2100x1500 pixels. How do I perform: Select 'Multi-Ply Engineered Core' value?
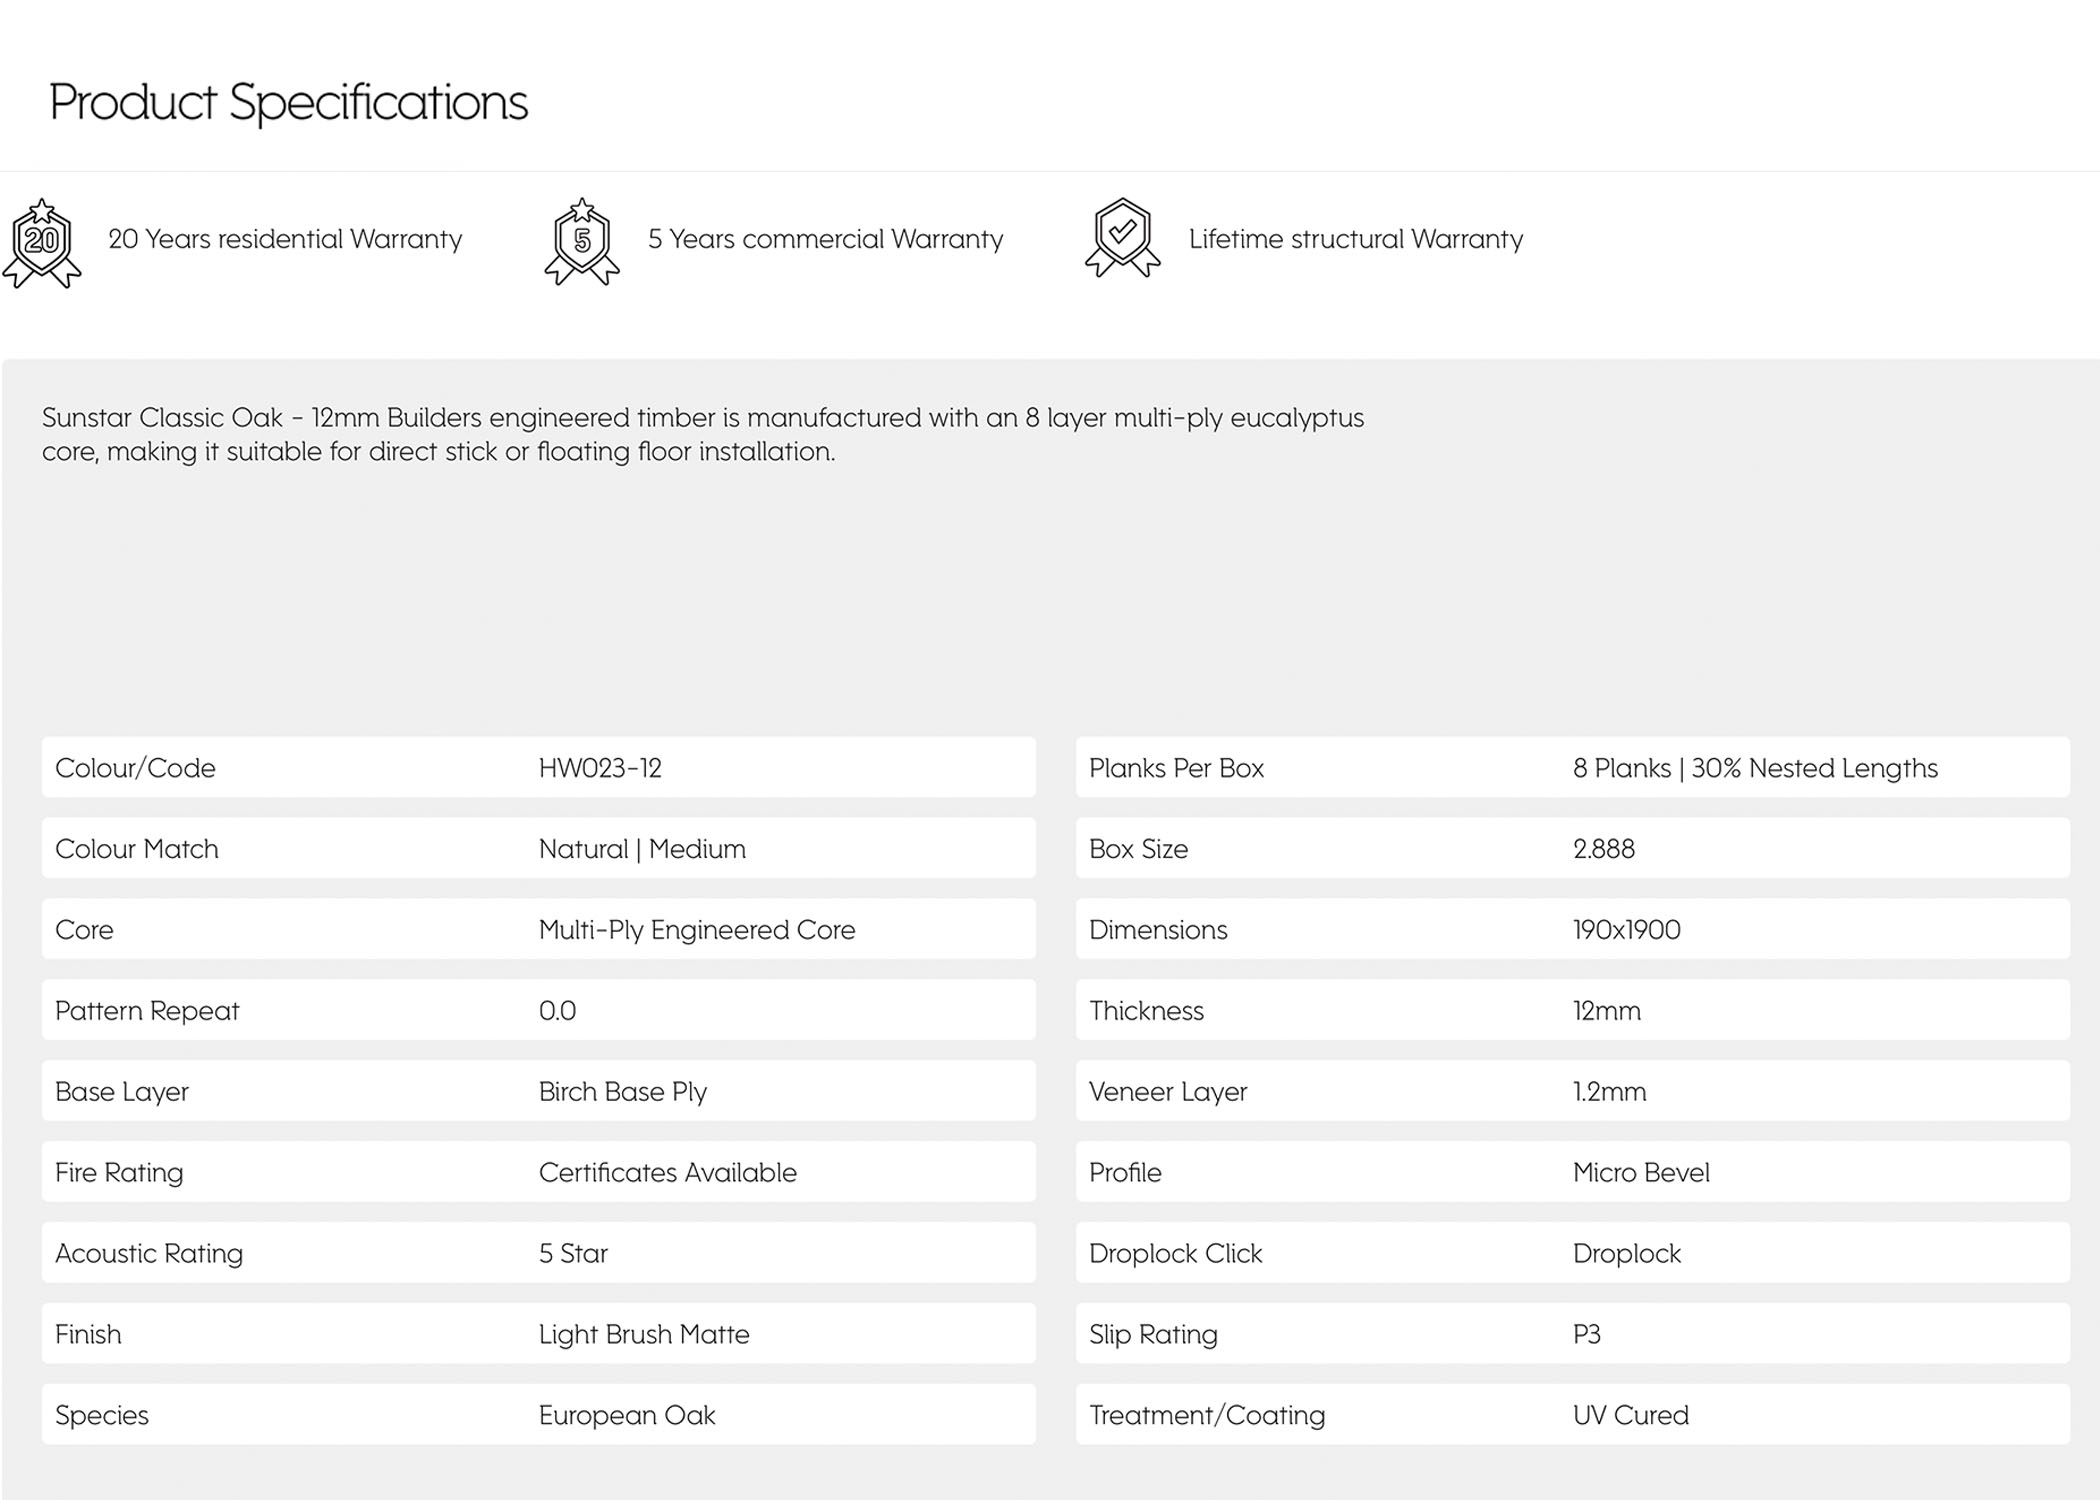click(697, 930)
